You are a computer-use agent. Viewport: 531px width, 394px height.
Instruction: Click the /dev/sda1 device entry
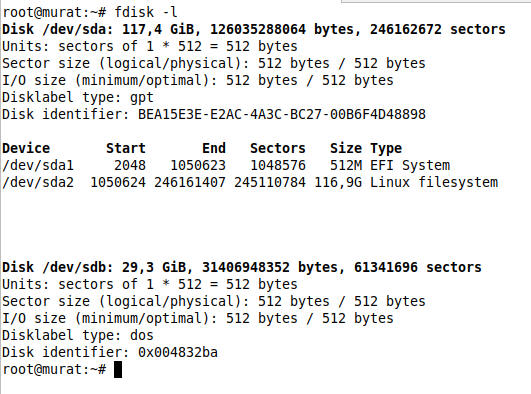(x=38, y=165)
